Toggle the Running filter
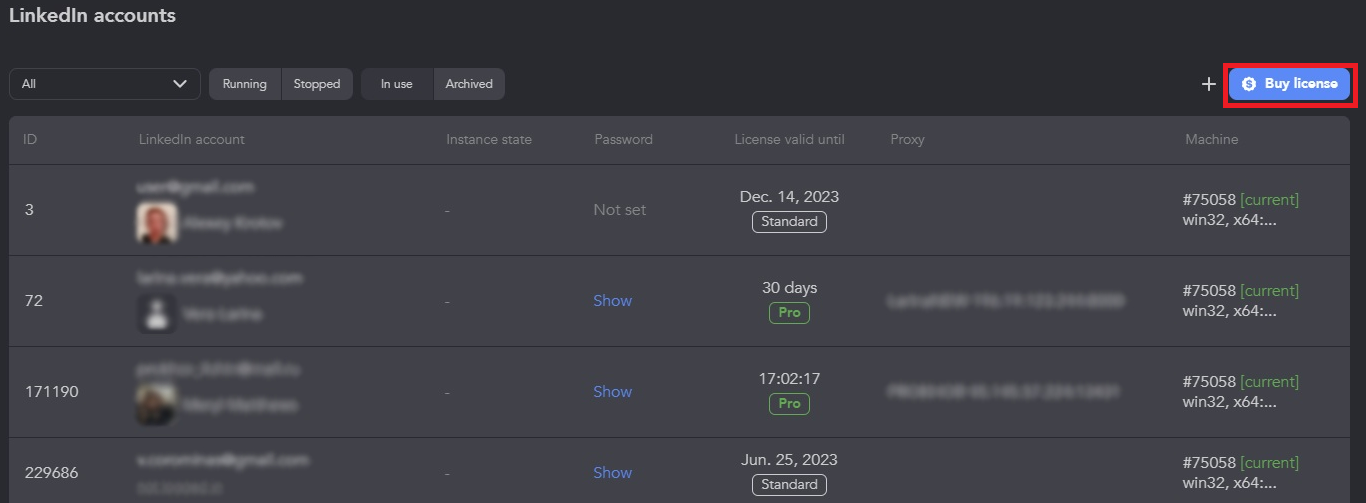Image resolution: width=1366 pixels, height=503 pixels. pyautogui.click(x=245, y=84)
